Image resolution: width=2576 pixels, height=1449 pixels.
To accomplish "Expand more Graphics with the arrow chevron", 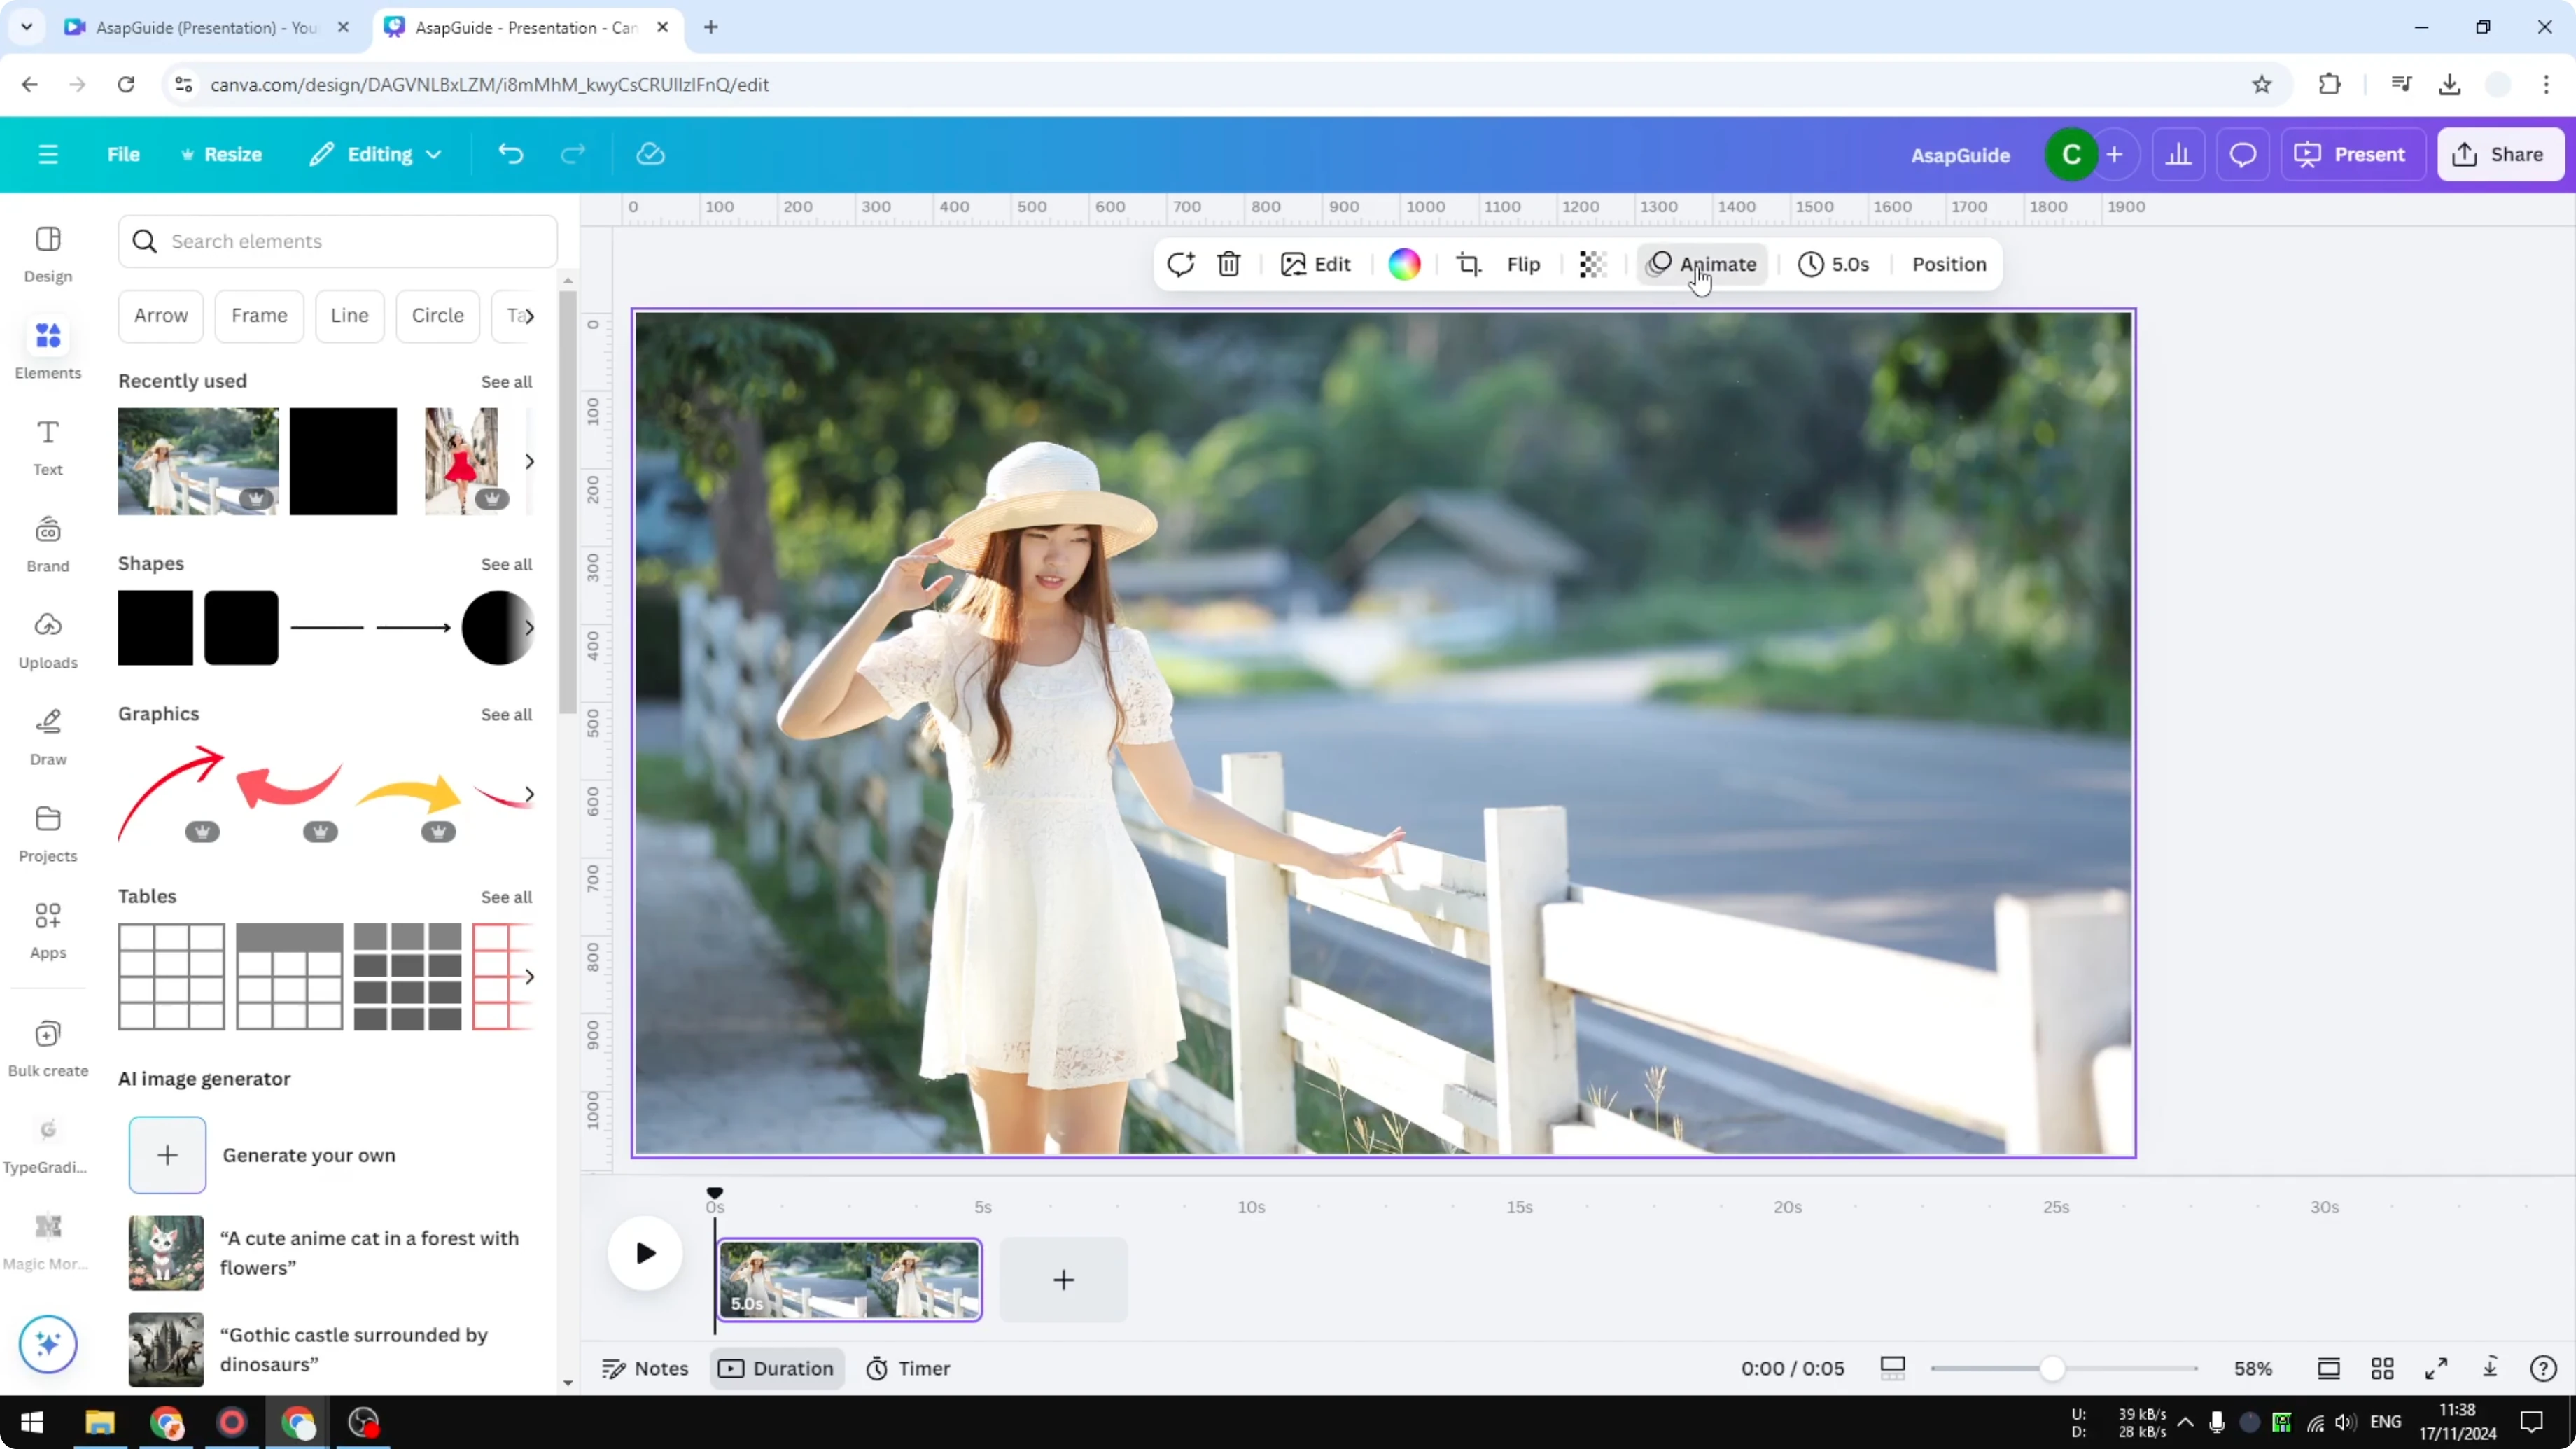I will 530,793.
